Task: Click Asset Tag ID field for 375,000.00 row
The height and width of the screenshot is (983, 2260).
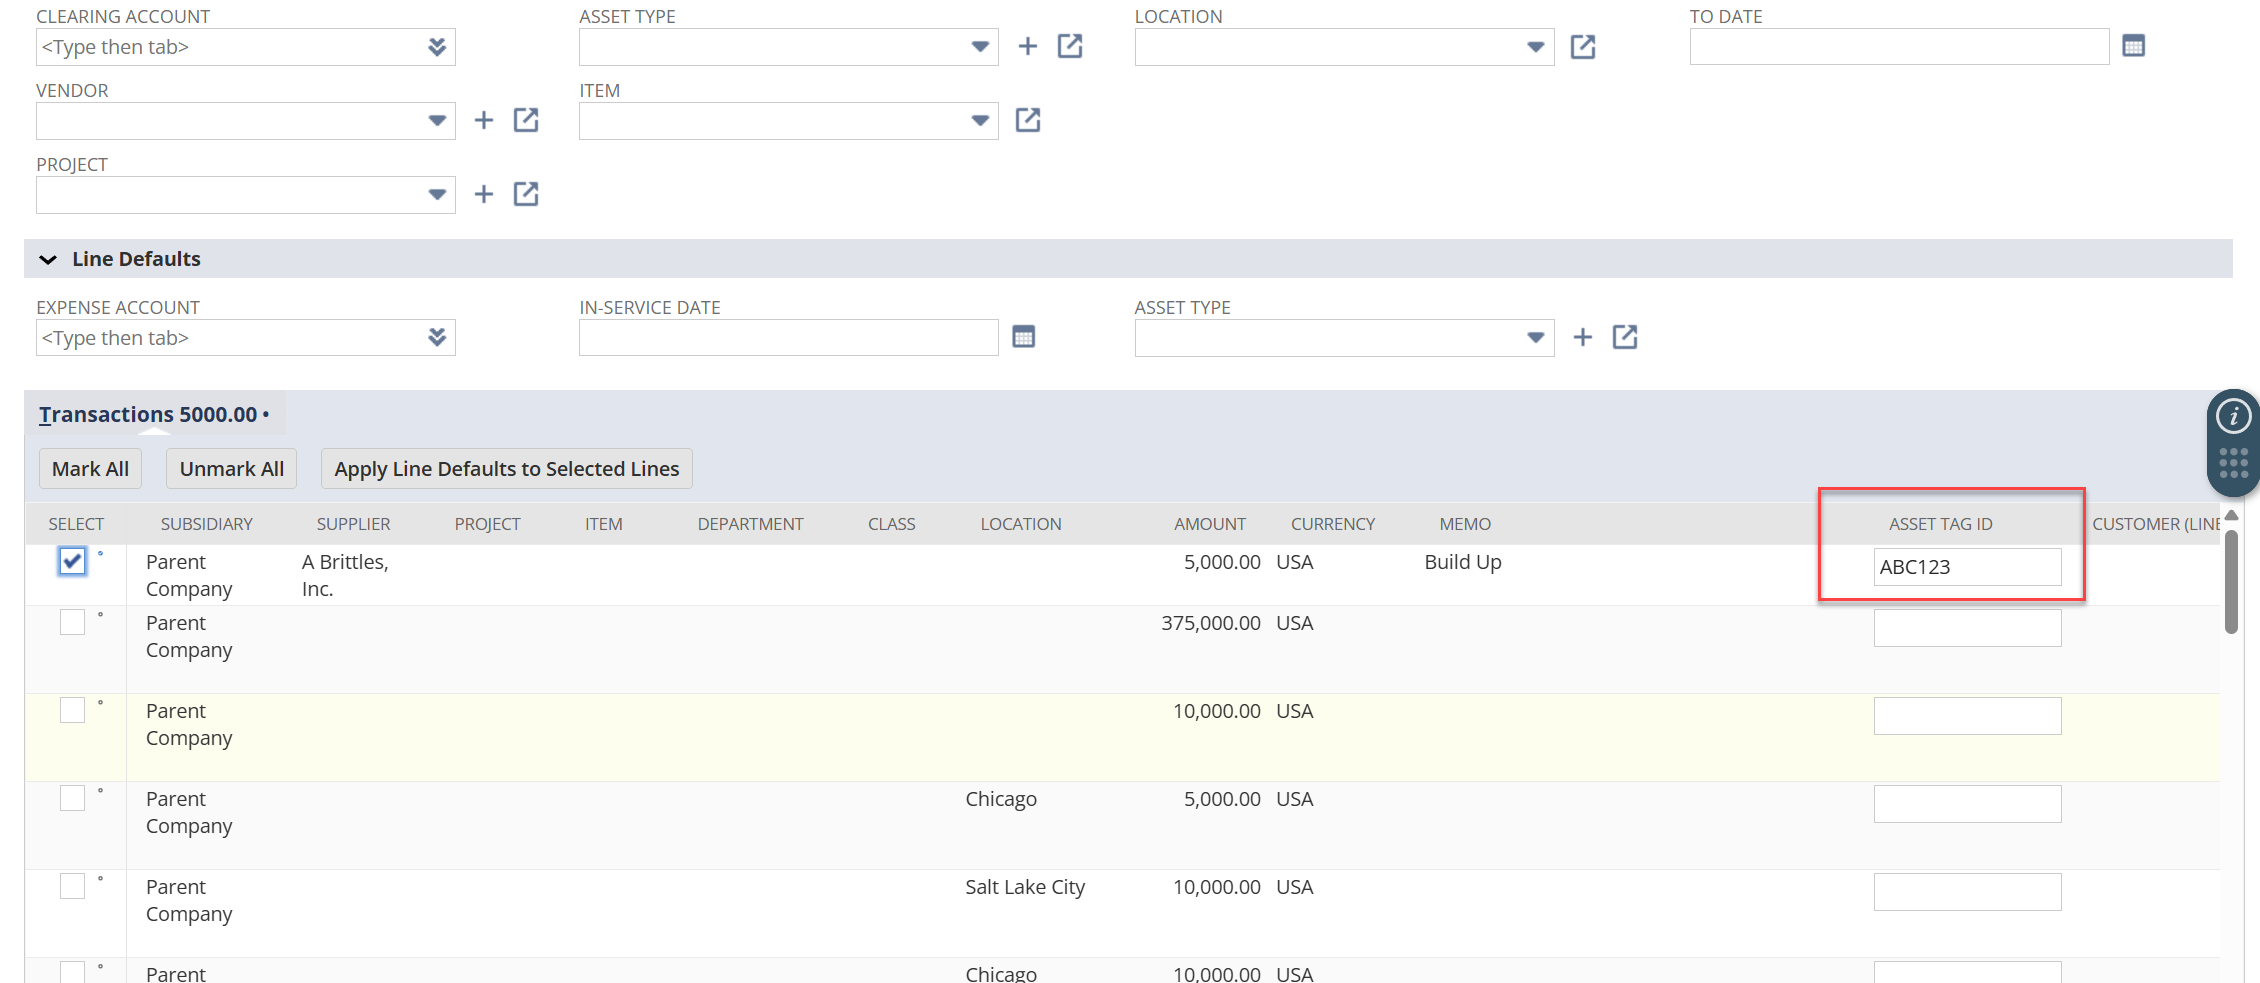Action: (1967, 628)
